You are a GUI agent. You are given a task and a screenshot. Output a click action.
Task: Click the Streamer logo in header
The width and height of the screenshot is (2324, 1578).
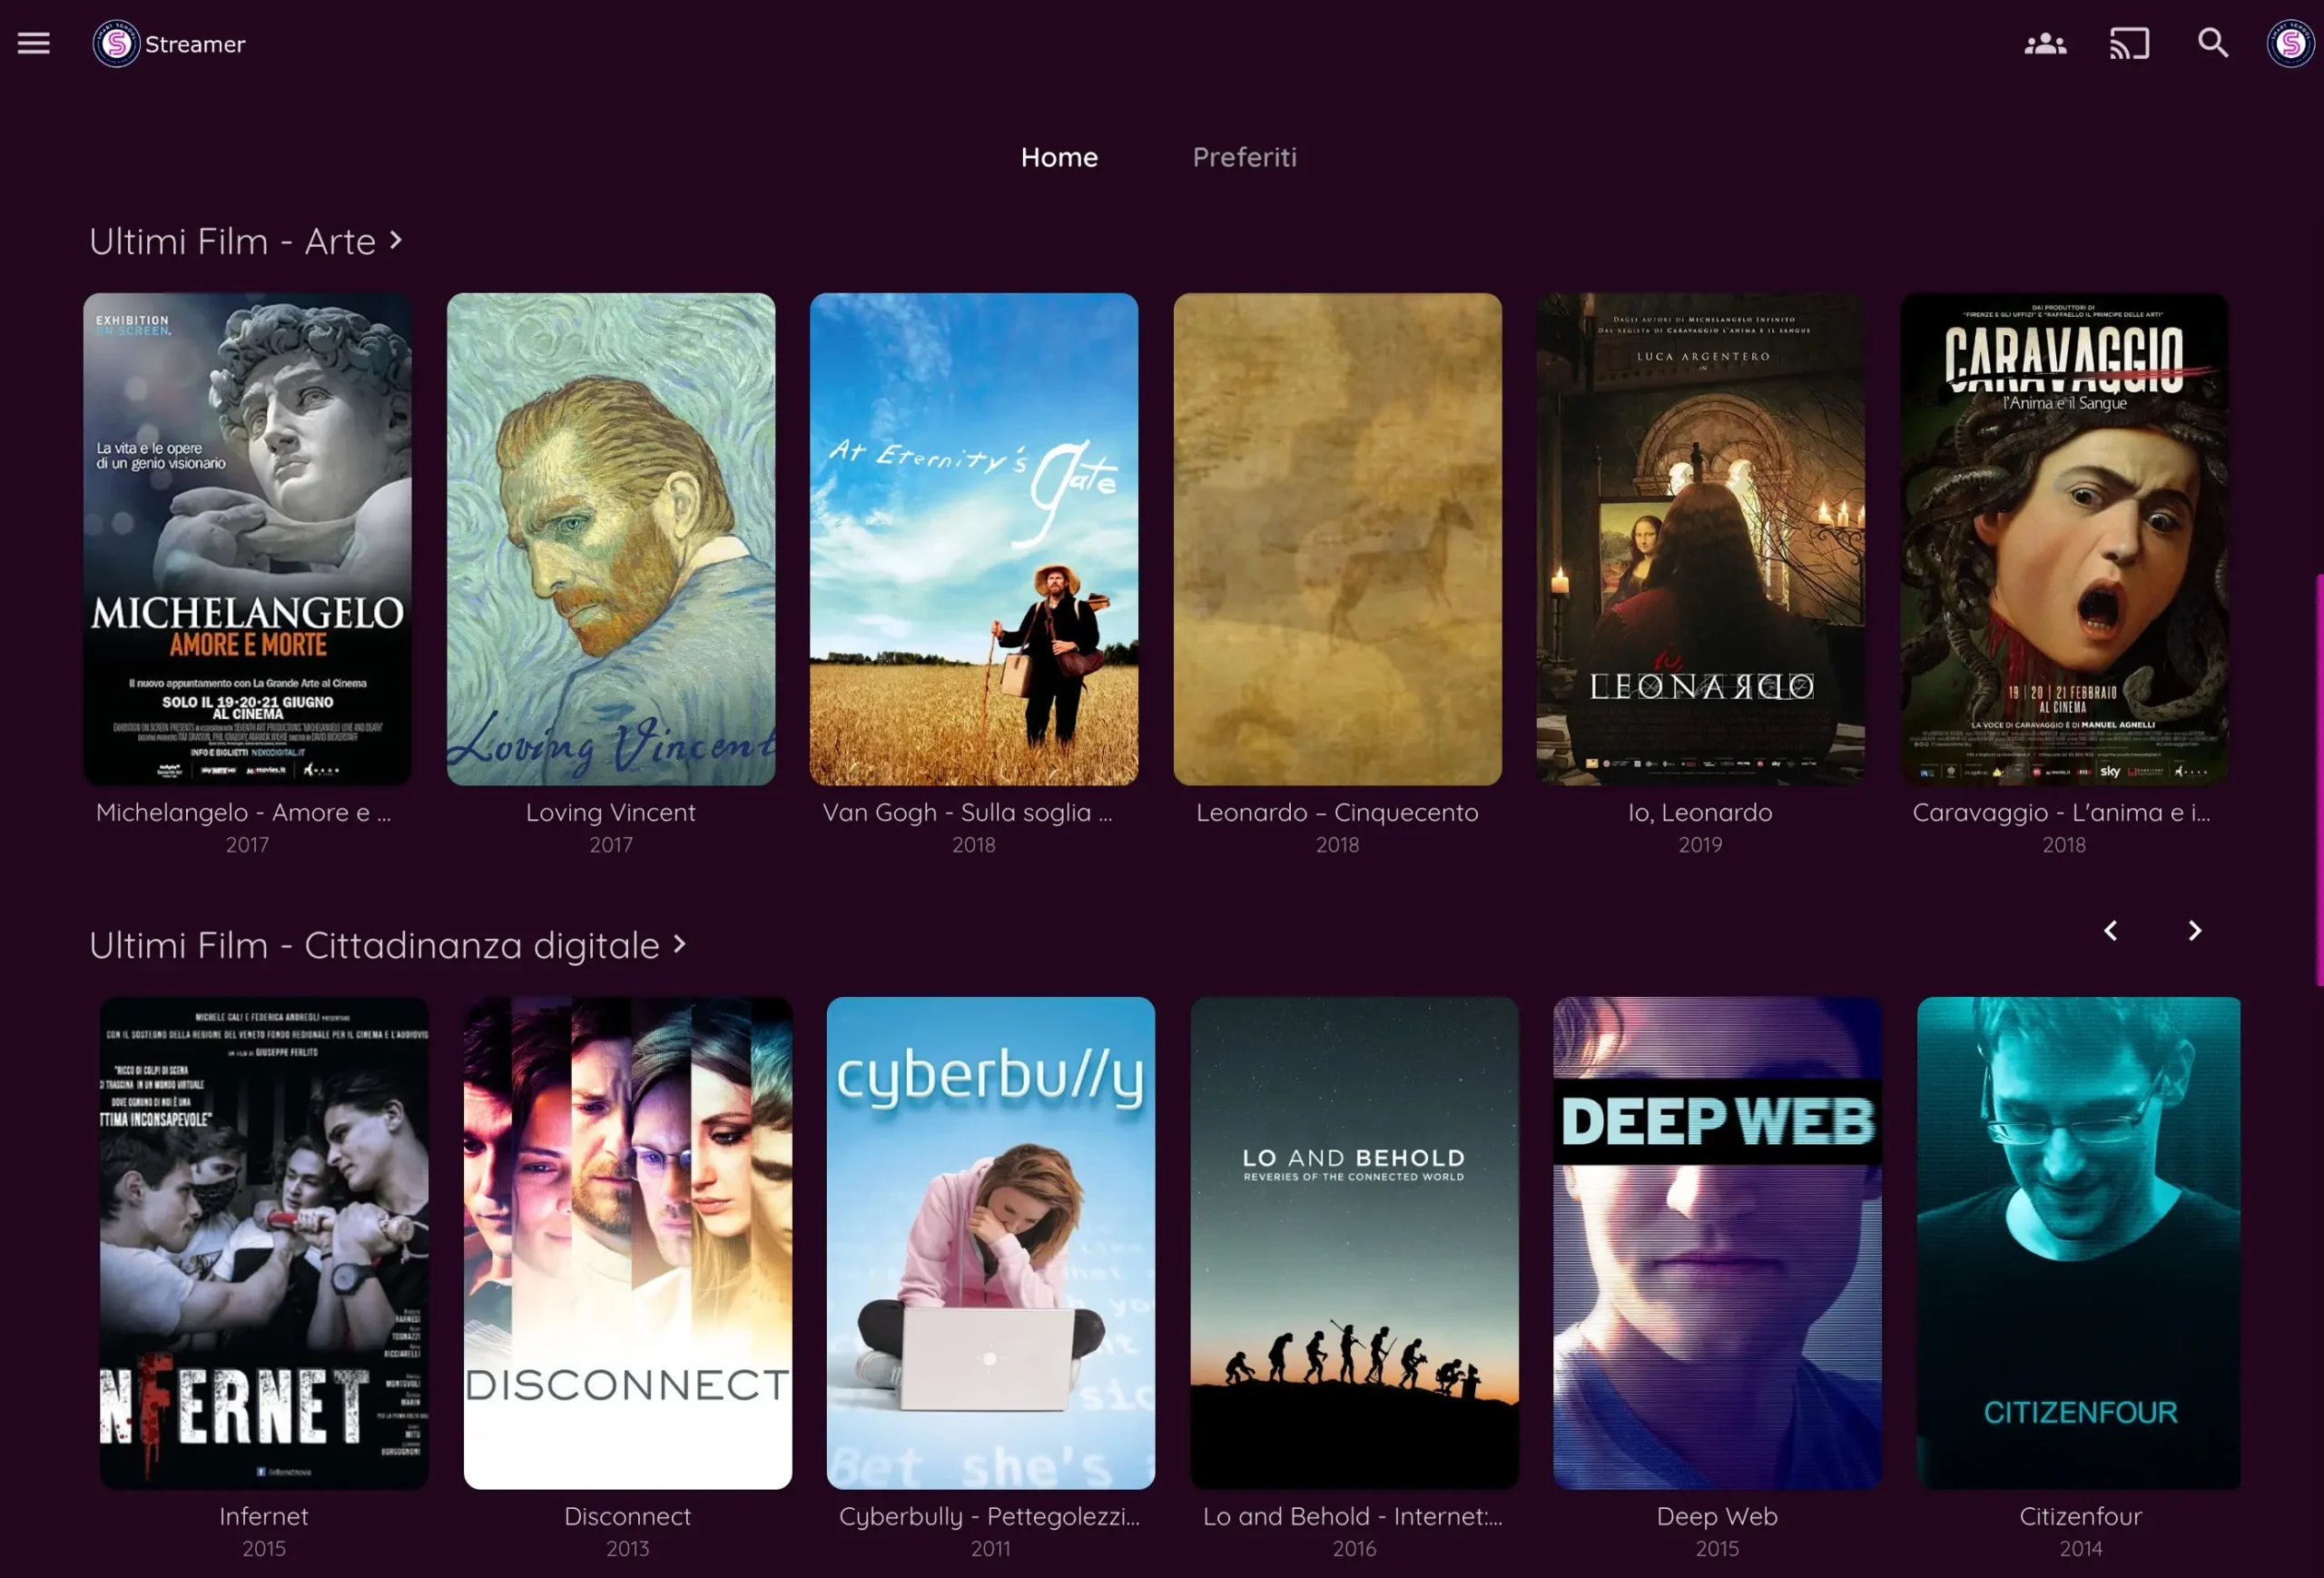point(168,44)
